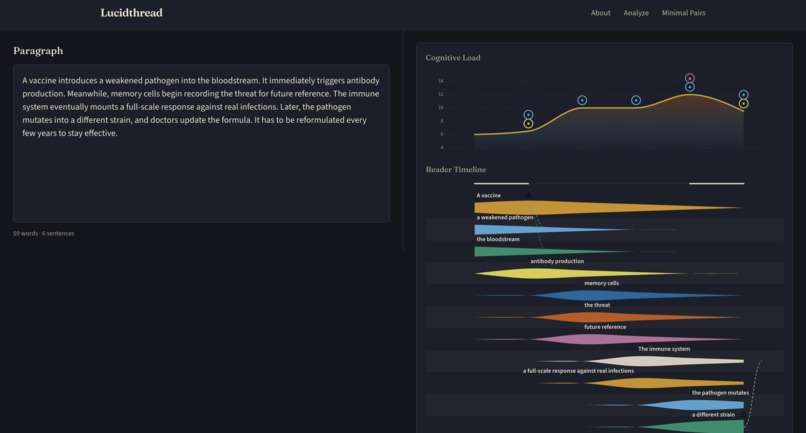This screenshot has width=806, height=433.
Task: Click the first white segment bar under Reader Timeline
Action: (501, 183)
